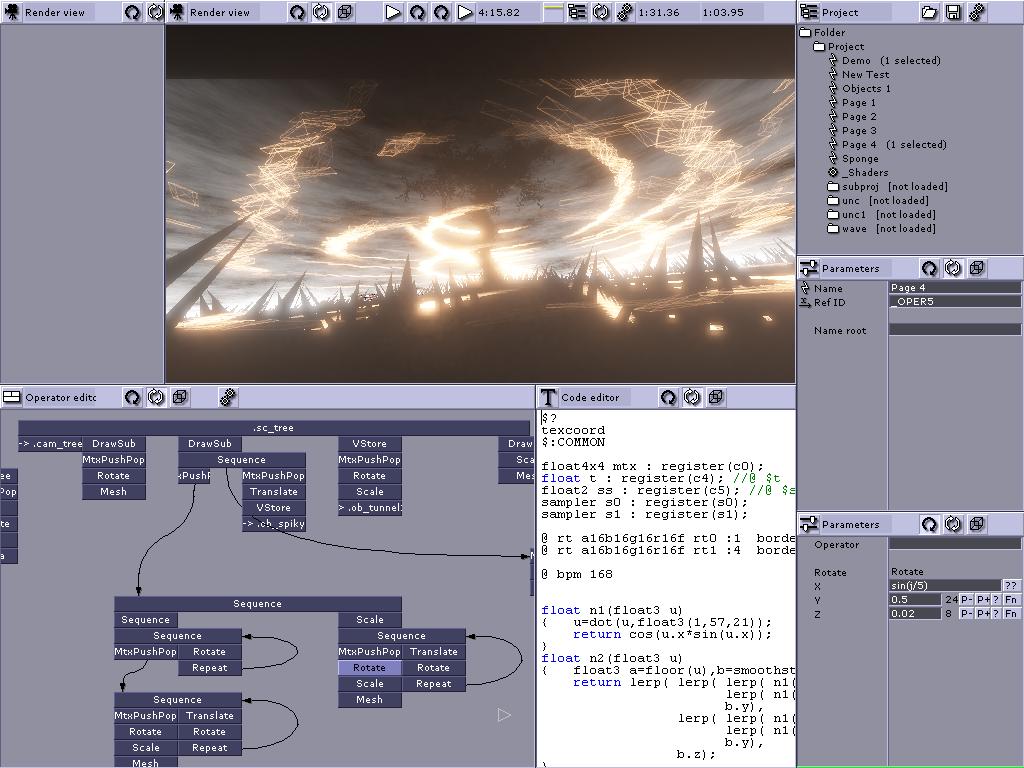Image resolution: width=1024 pixels, height=768 pixels.
Task: Click the Operator editor title tab
Action: click(x=62, y=397)
